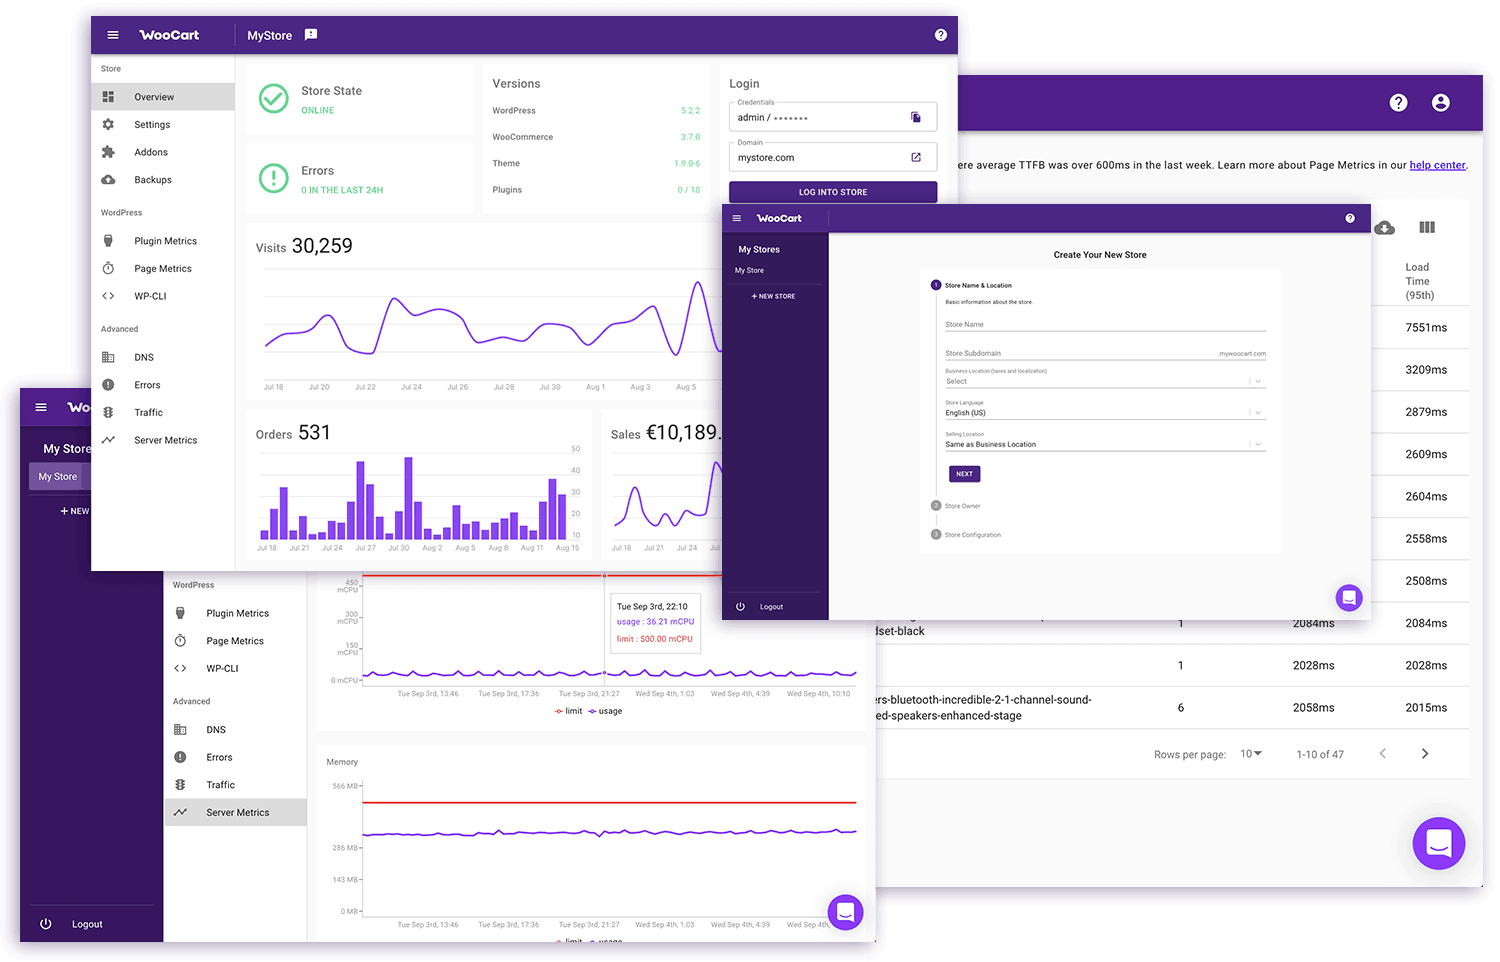
Task: Copy admin credentials in Login card
Action: click(916, 117)
